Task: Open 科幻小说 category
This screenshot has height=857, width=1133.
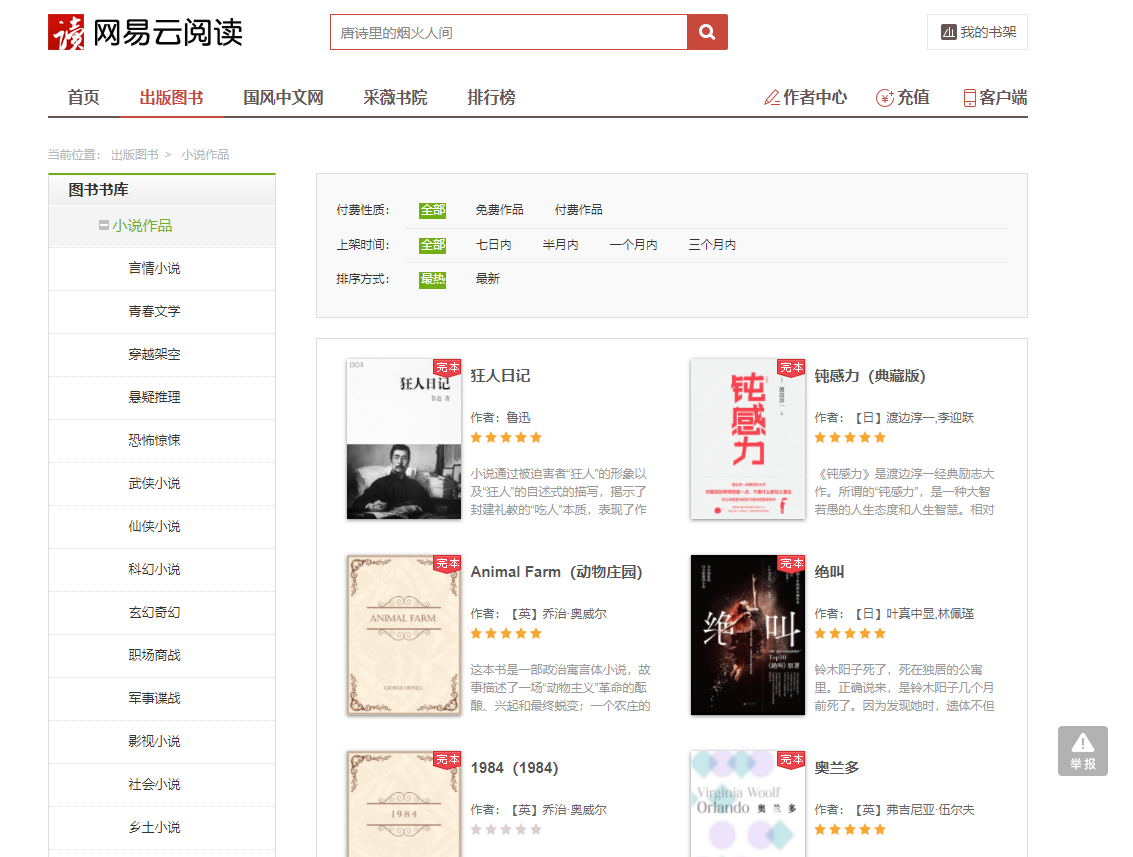Action: pyautogui.click(x=155, y=569)
